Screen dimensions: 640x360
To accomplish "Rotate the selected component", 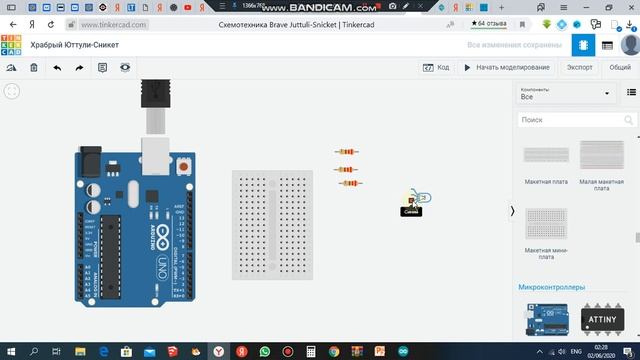I will coord(11,68).
